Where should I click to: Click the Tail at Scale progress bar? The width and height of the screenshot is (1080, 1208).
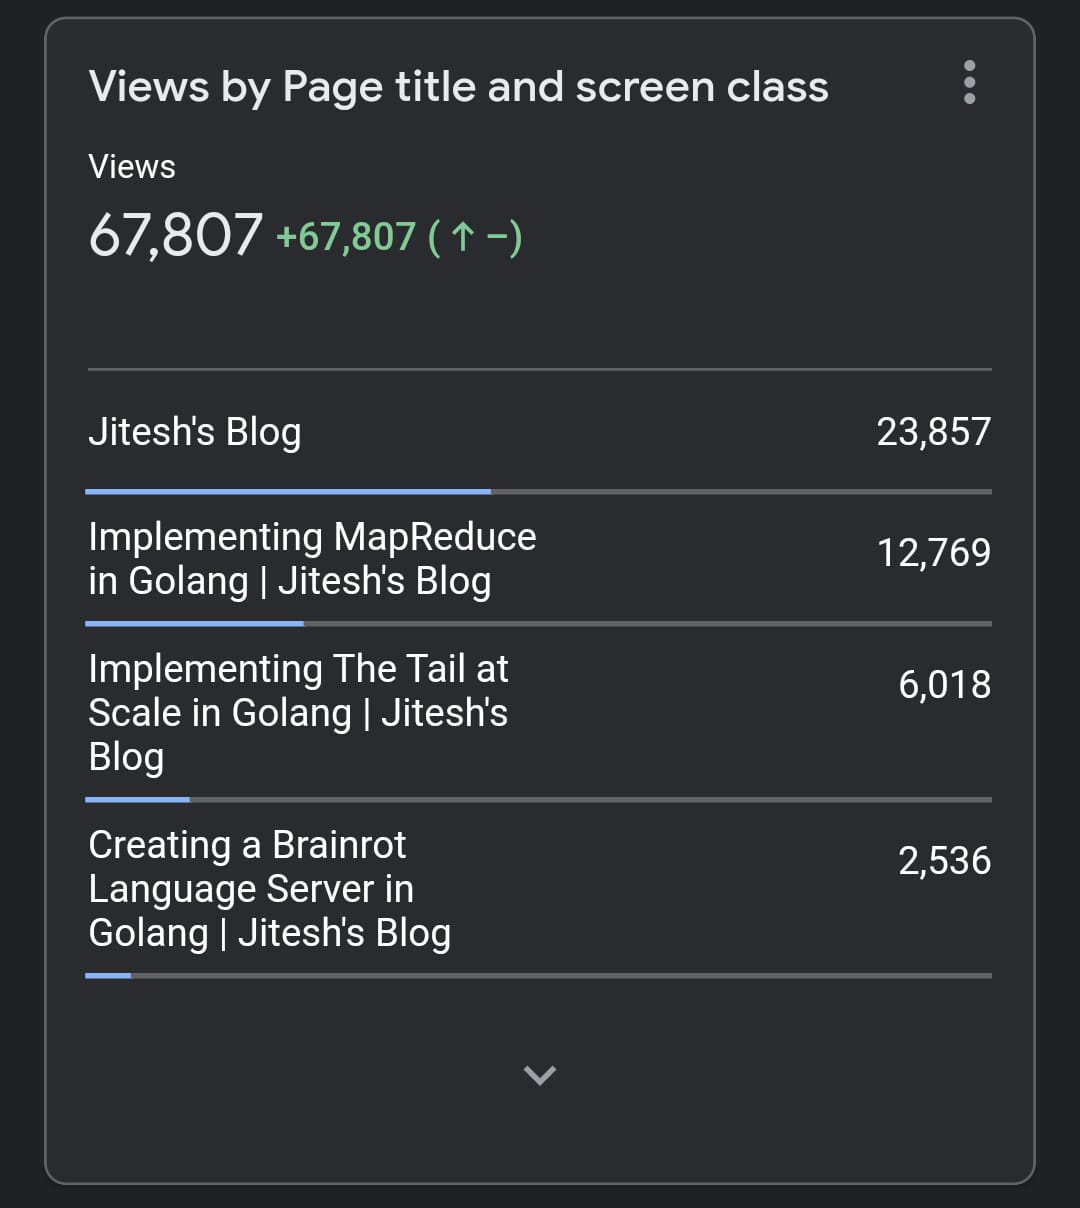(138, 800)
